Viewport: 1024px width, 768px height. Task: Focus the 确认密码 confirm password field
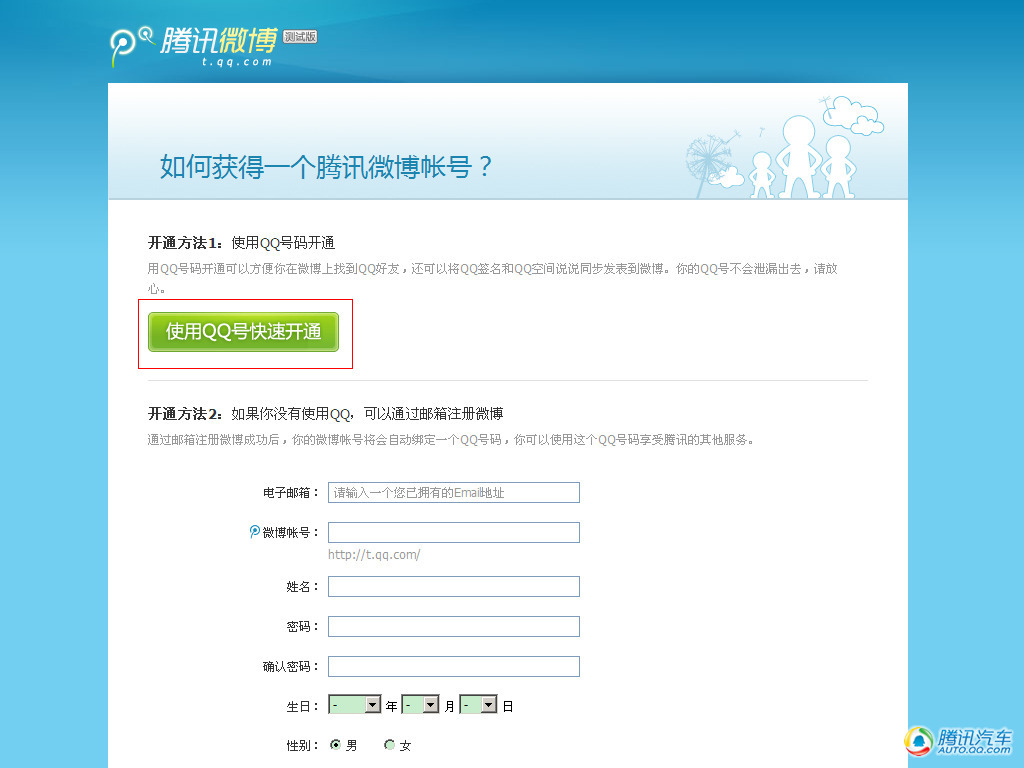click(x=454, y=666)
